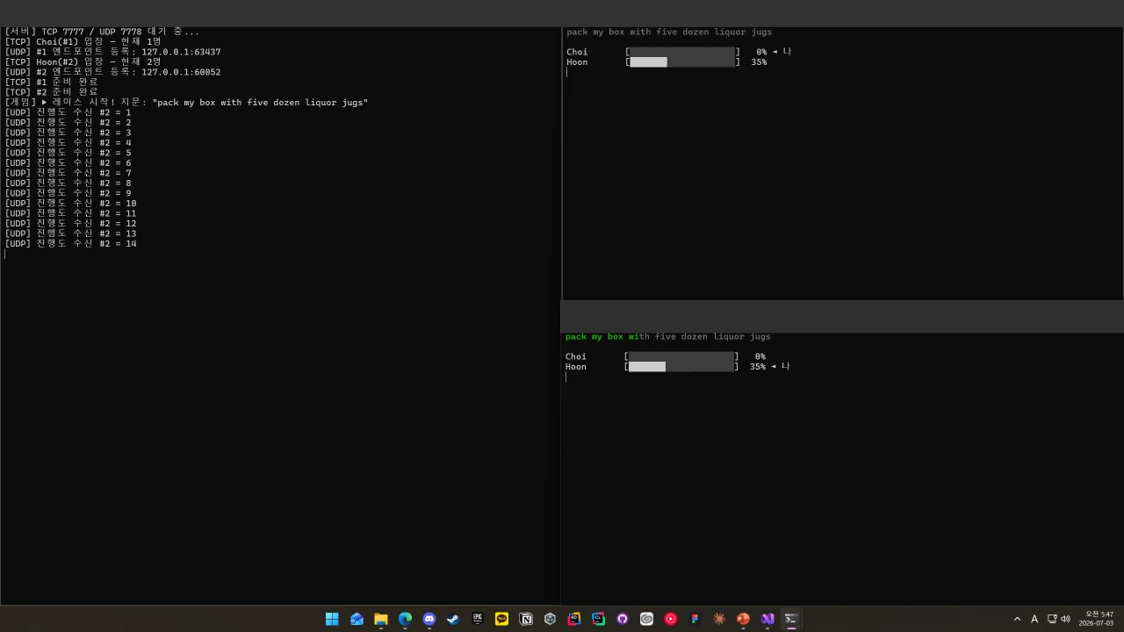Open the volume control in system tray
The height and width of the screenshot is (632, 1124).
(x=1066, y=619)
